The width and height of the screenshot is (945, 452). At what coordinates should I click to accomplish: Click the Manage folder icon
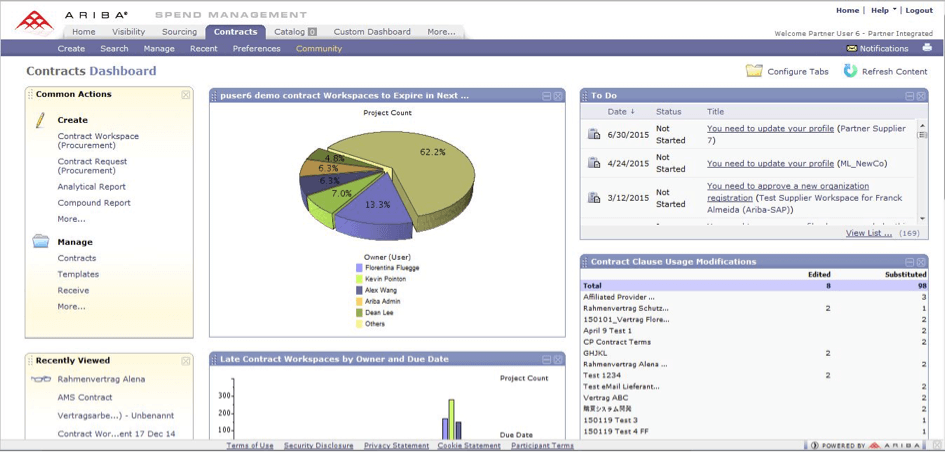pyautogui.click(x=41, y=242)
